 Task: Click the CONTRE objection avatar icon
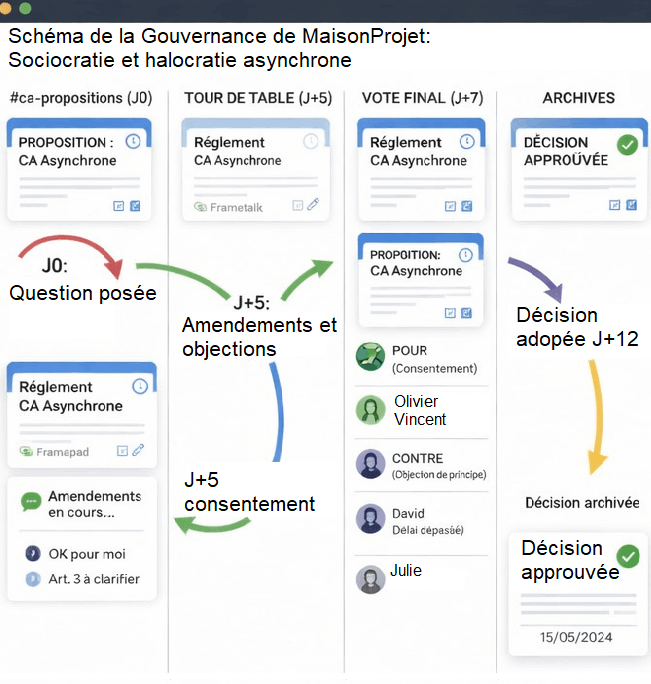(x=371, y=464)
